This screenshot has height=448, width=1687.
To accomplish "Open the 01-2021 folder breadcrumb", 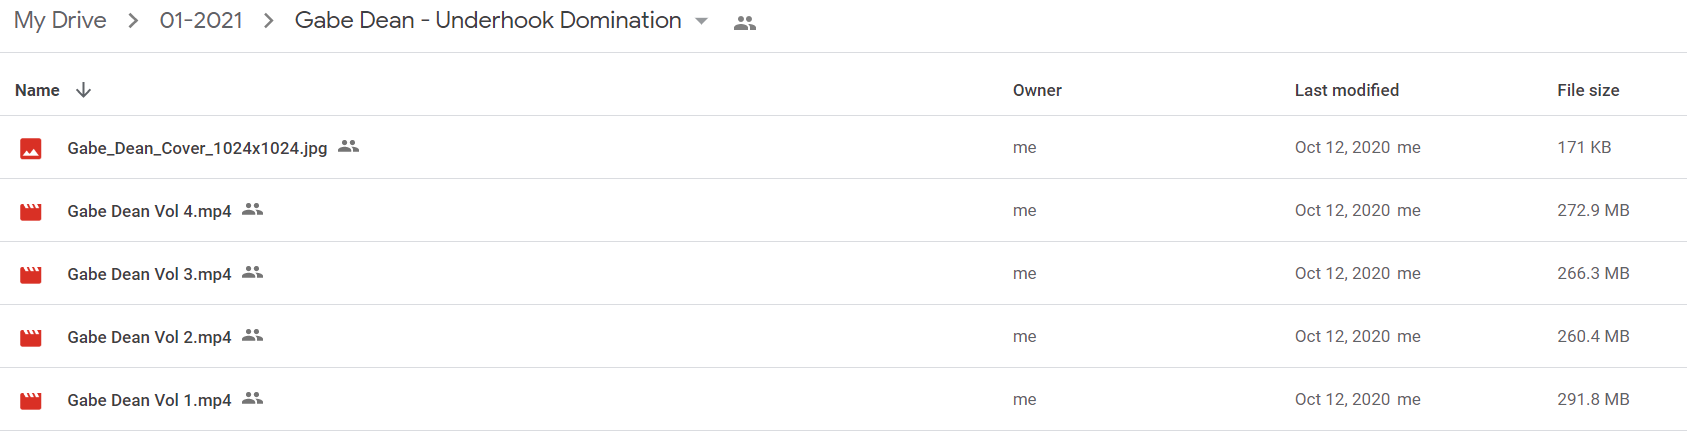I will pos(201,20).
